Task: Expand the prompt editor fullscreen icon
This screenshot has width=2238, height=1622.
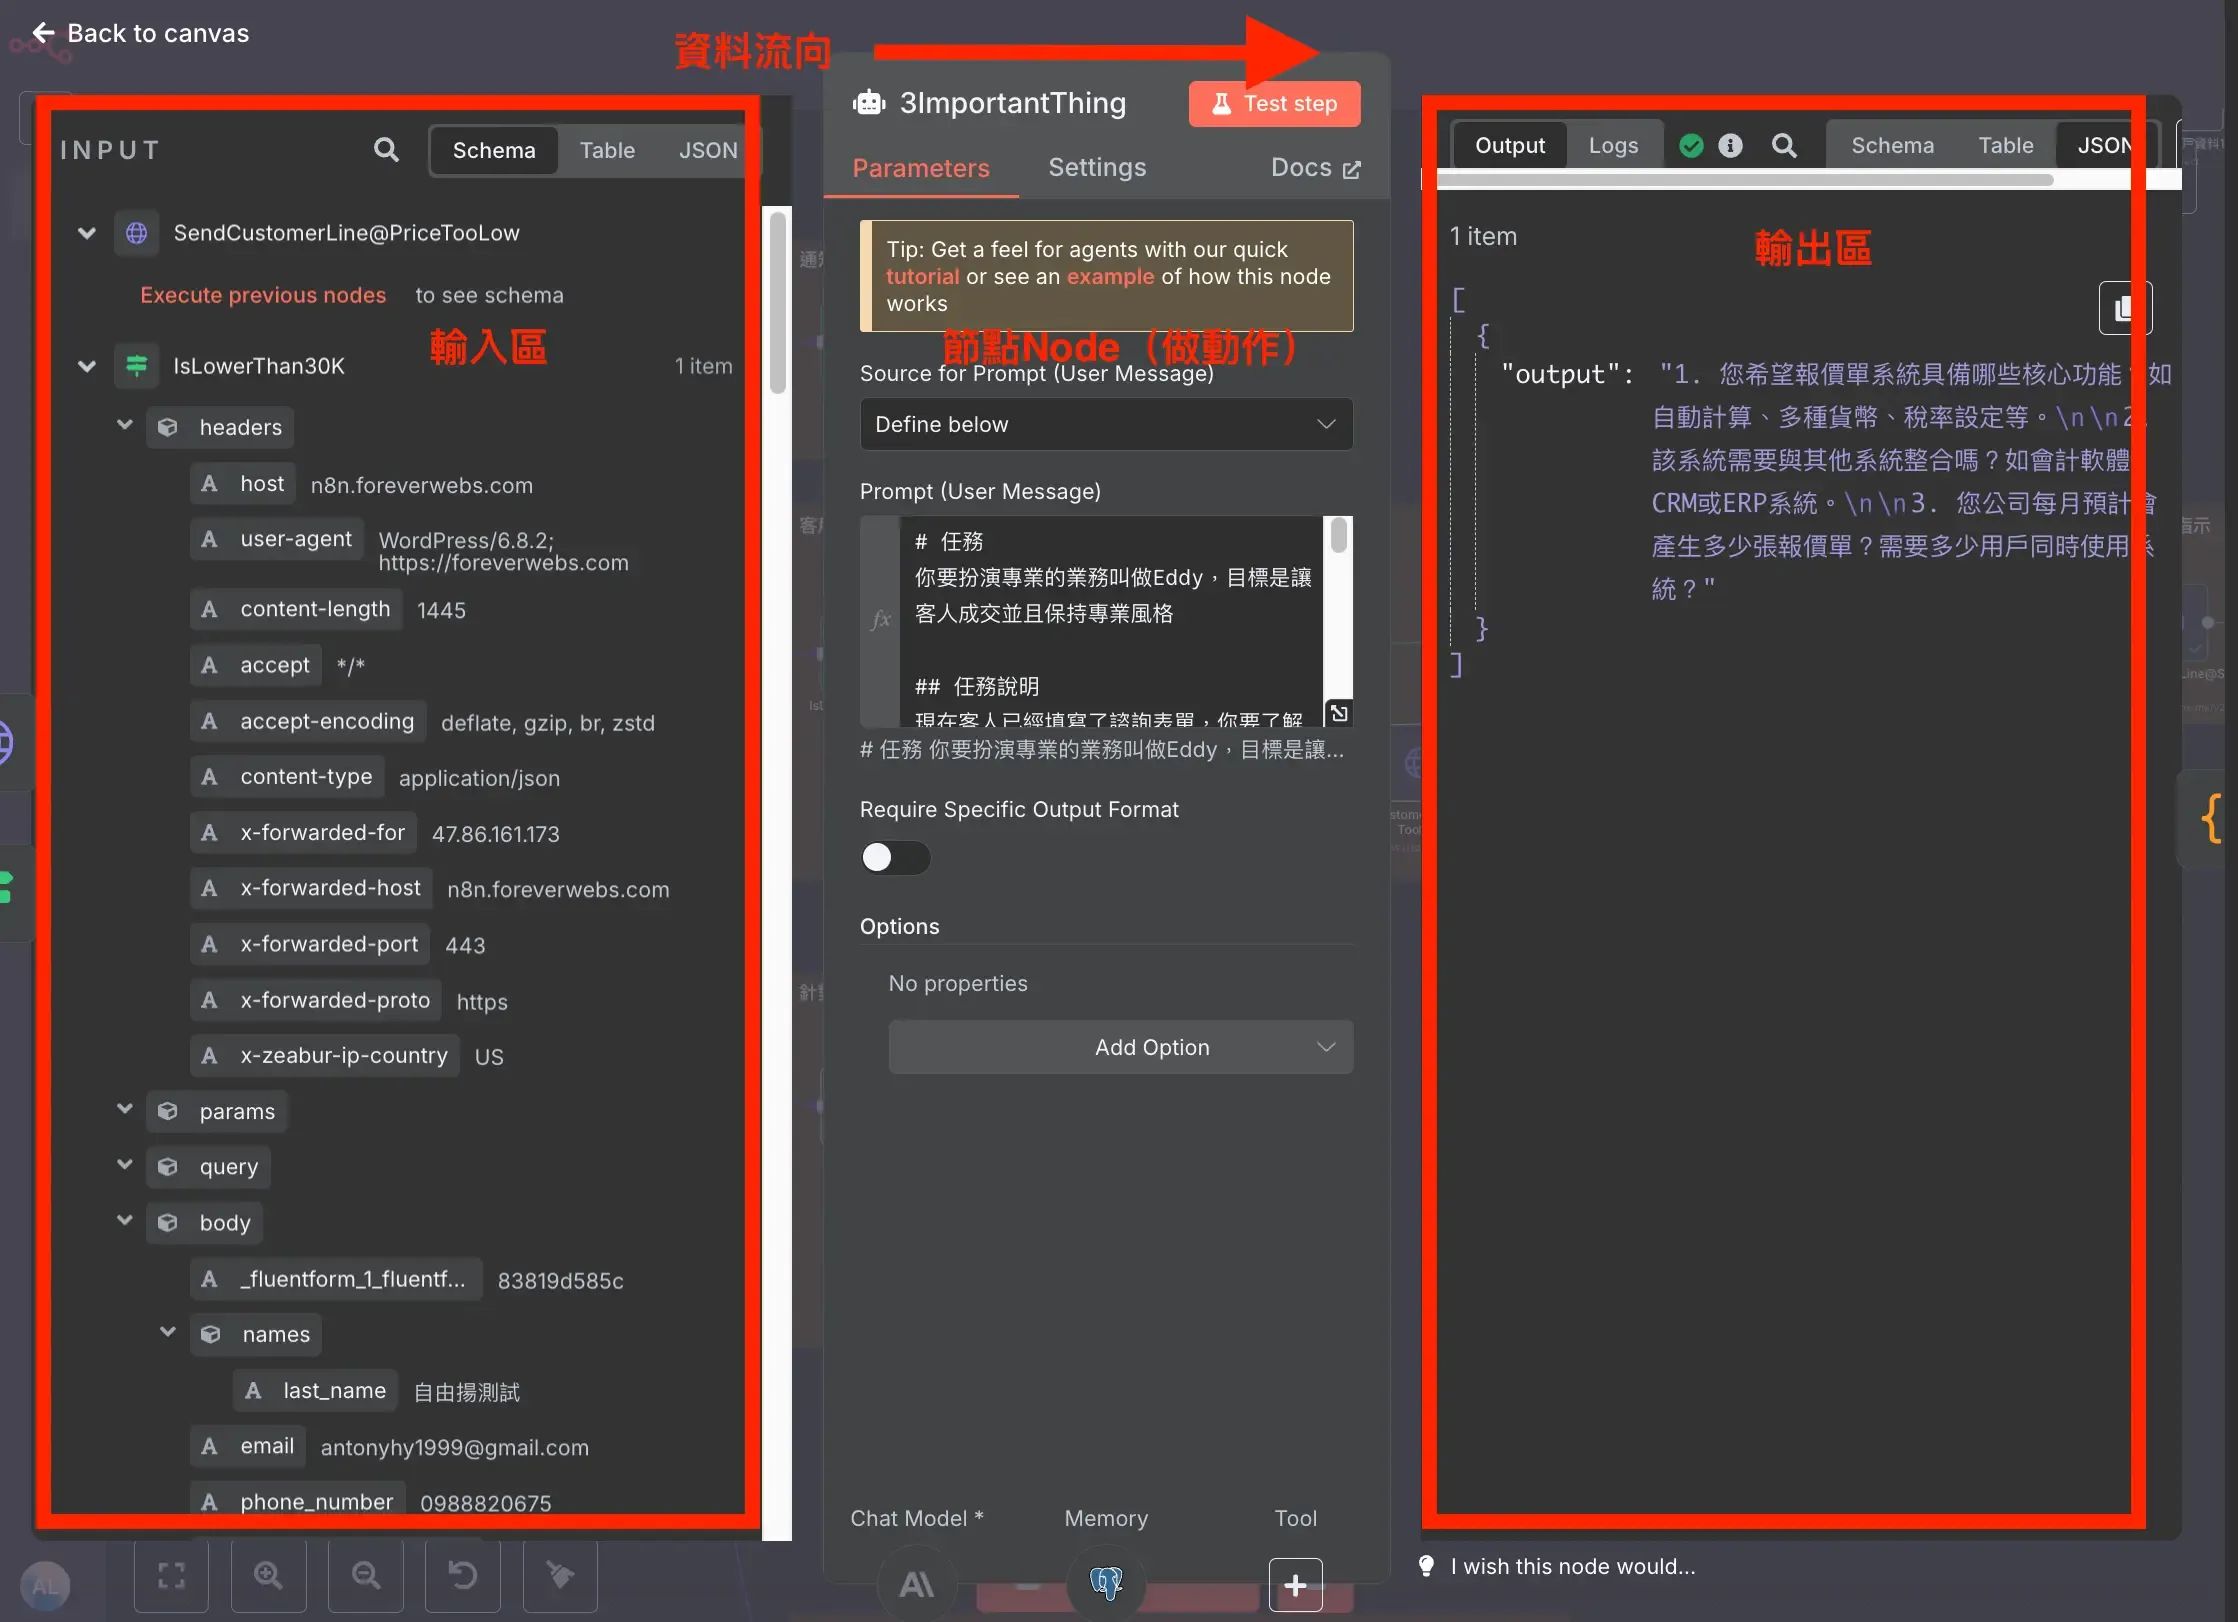Action: tap(1339, 713)
